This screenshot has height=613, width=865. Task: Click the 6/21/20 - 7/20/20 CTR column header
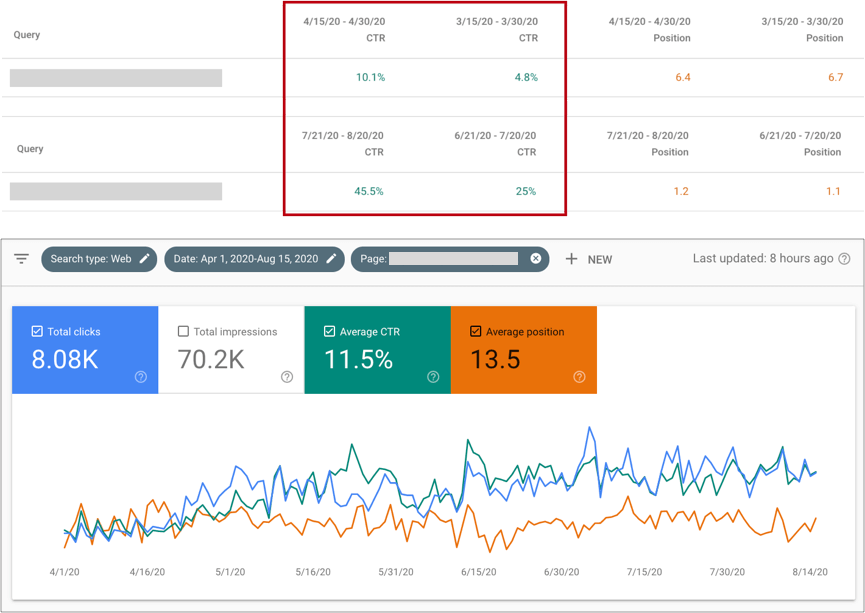(x=495, y=143)
